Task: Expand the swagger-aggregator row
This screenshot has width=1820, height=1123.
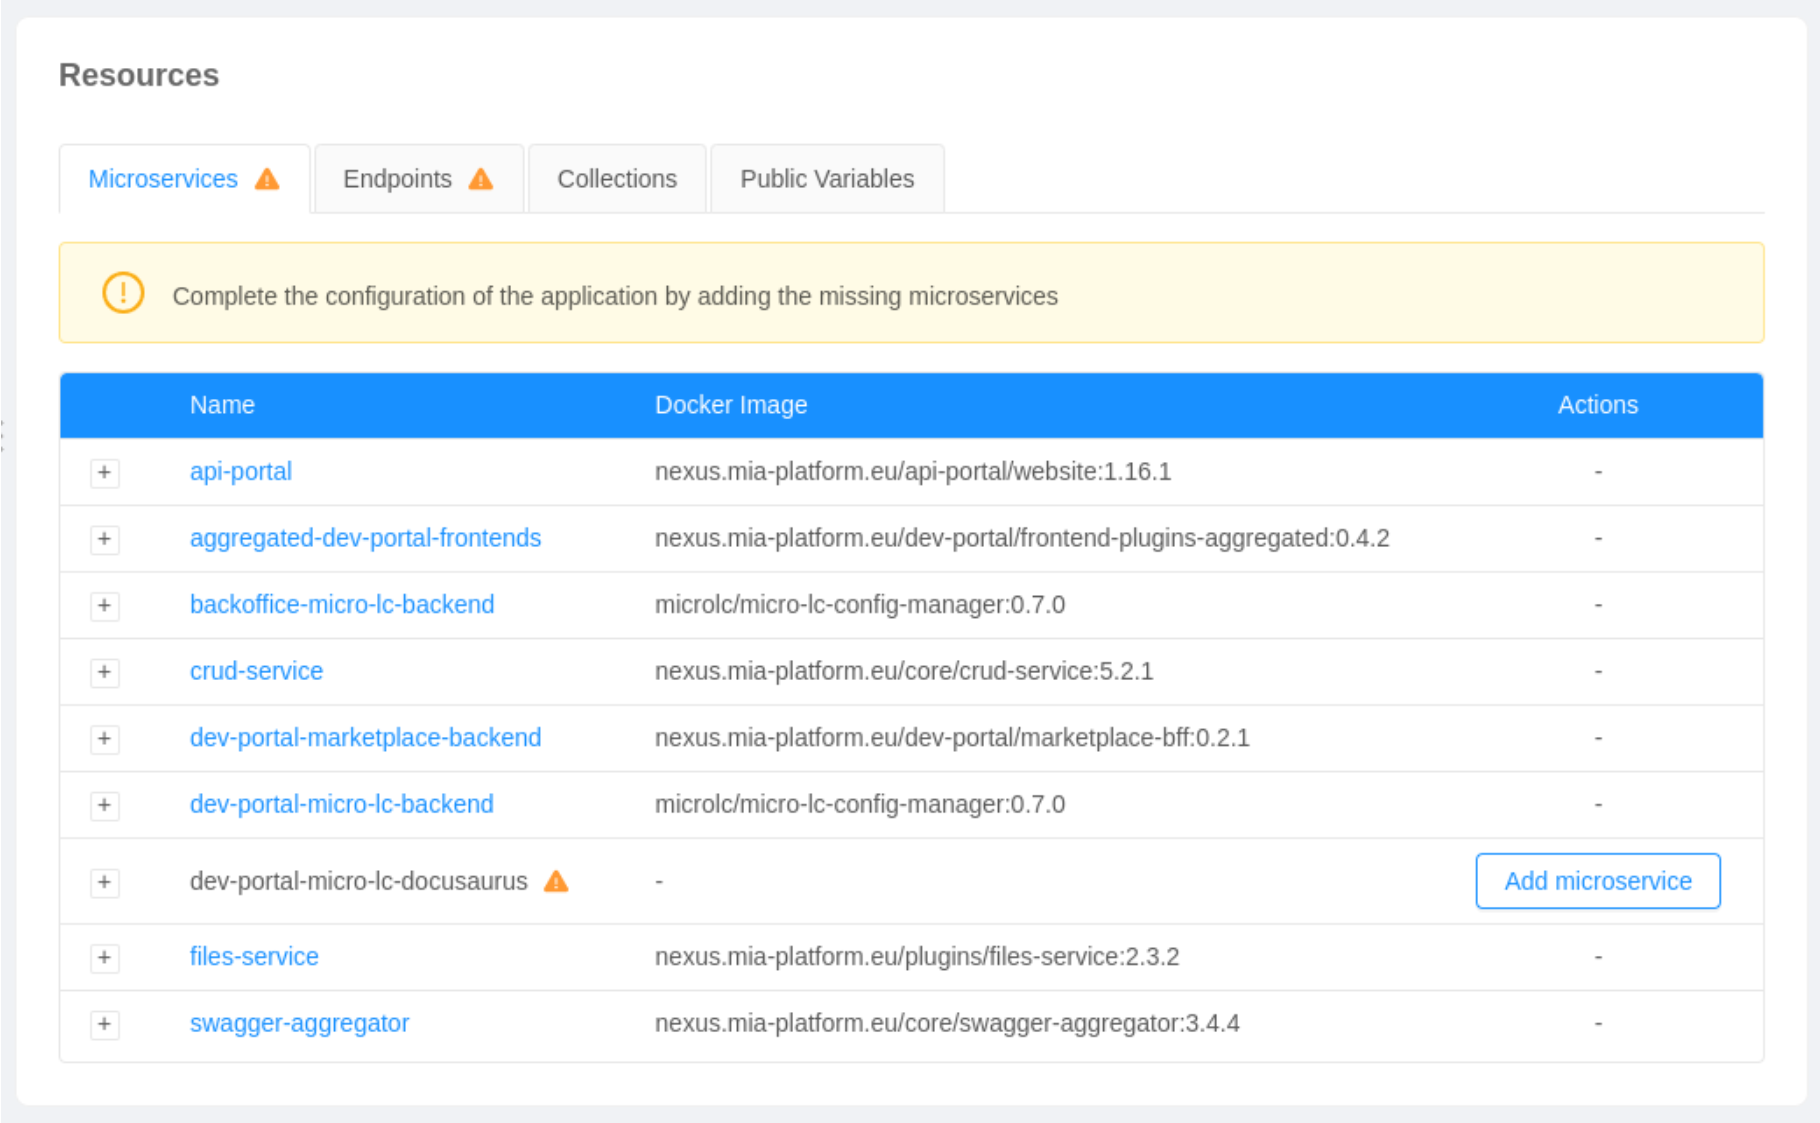Action: pyautogui.click(x=104, y=1024)
